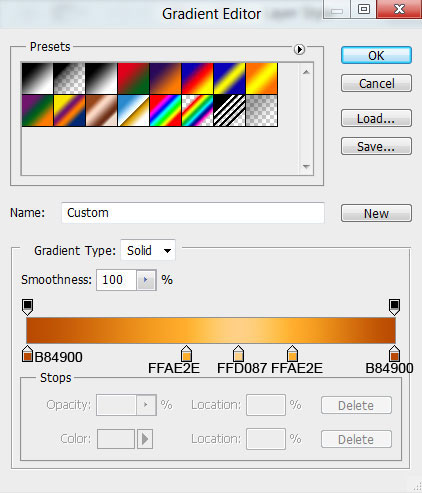Select the chrome gradient preset
Image resolution: width=422 pixels, height=493 pixels.
tap(133, 110)
